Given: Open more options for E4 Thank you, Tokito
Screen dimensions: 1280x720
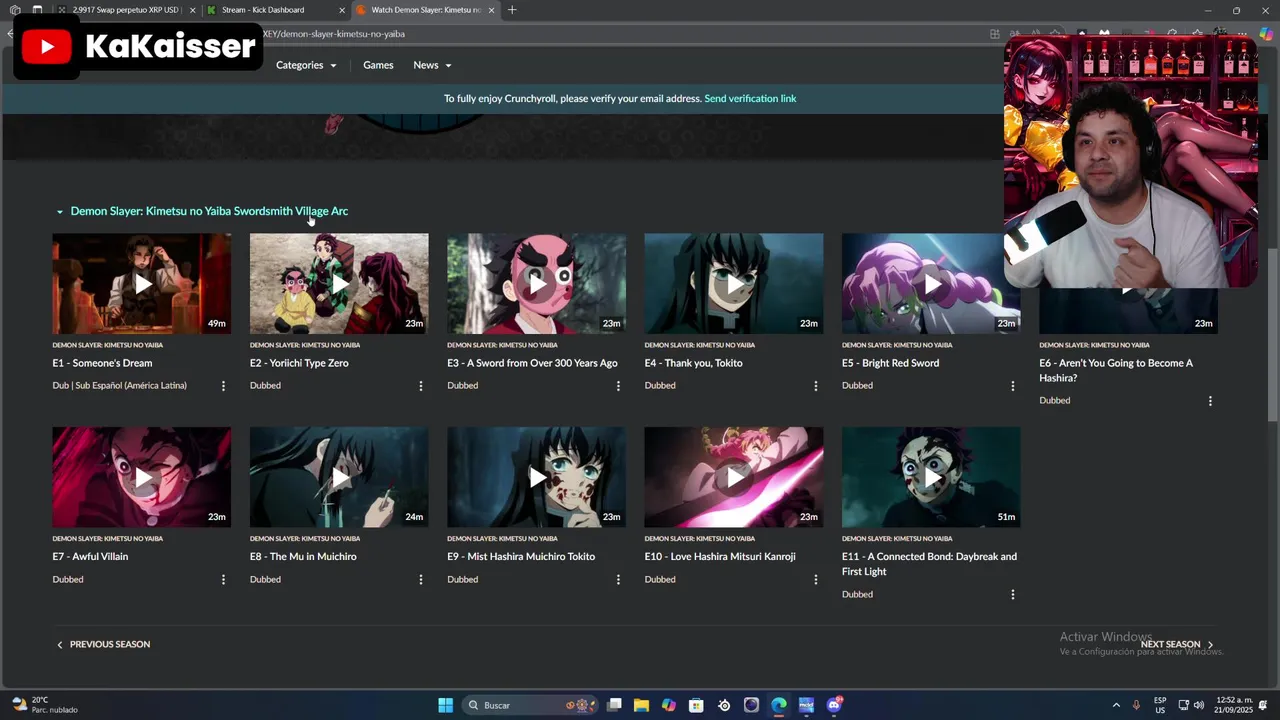Looking at the screenshot, I should click(815, 386).
